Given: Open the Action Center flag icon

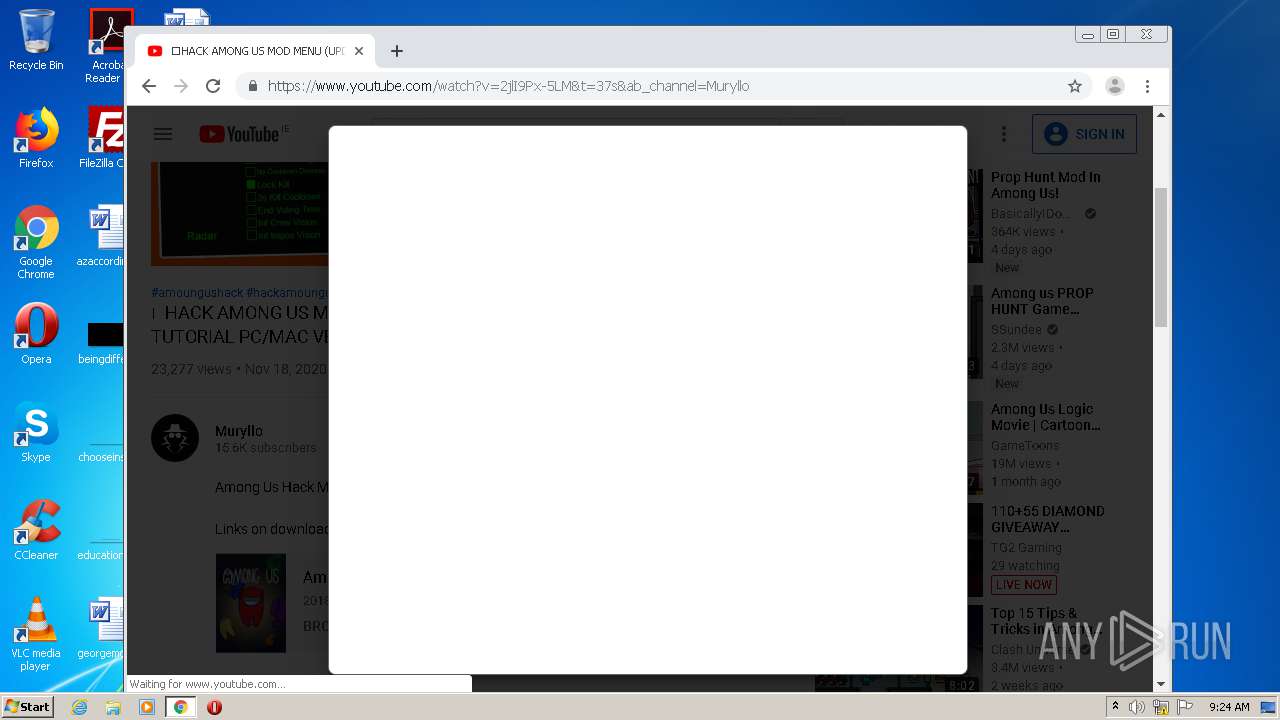Looking at the screenshot, I should [x=1185, y=707].
